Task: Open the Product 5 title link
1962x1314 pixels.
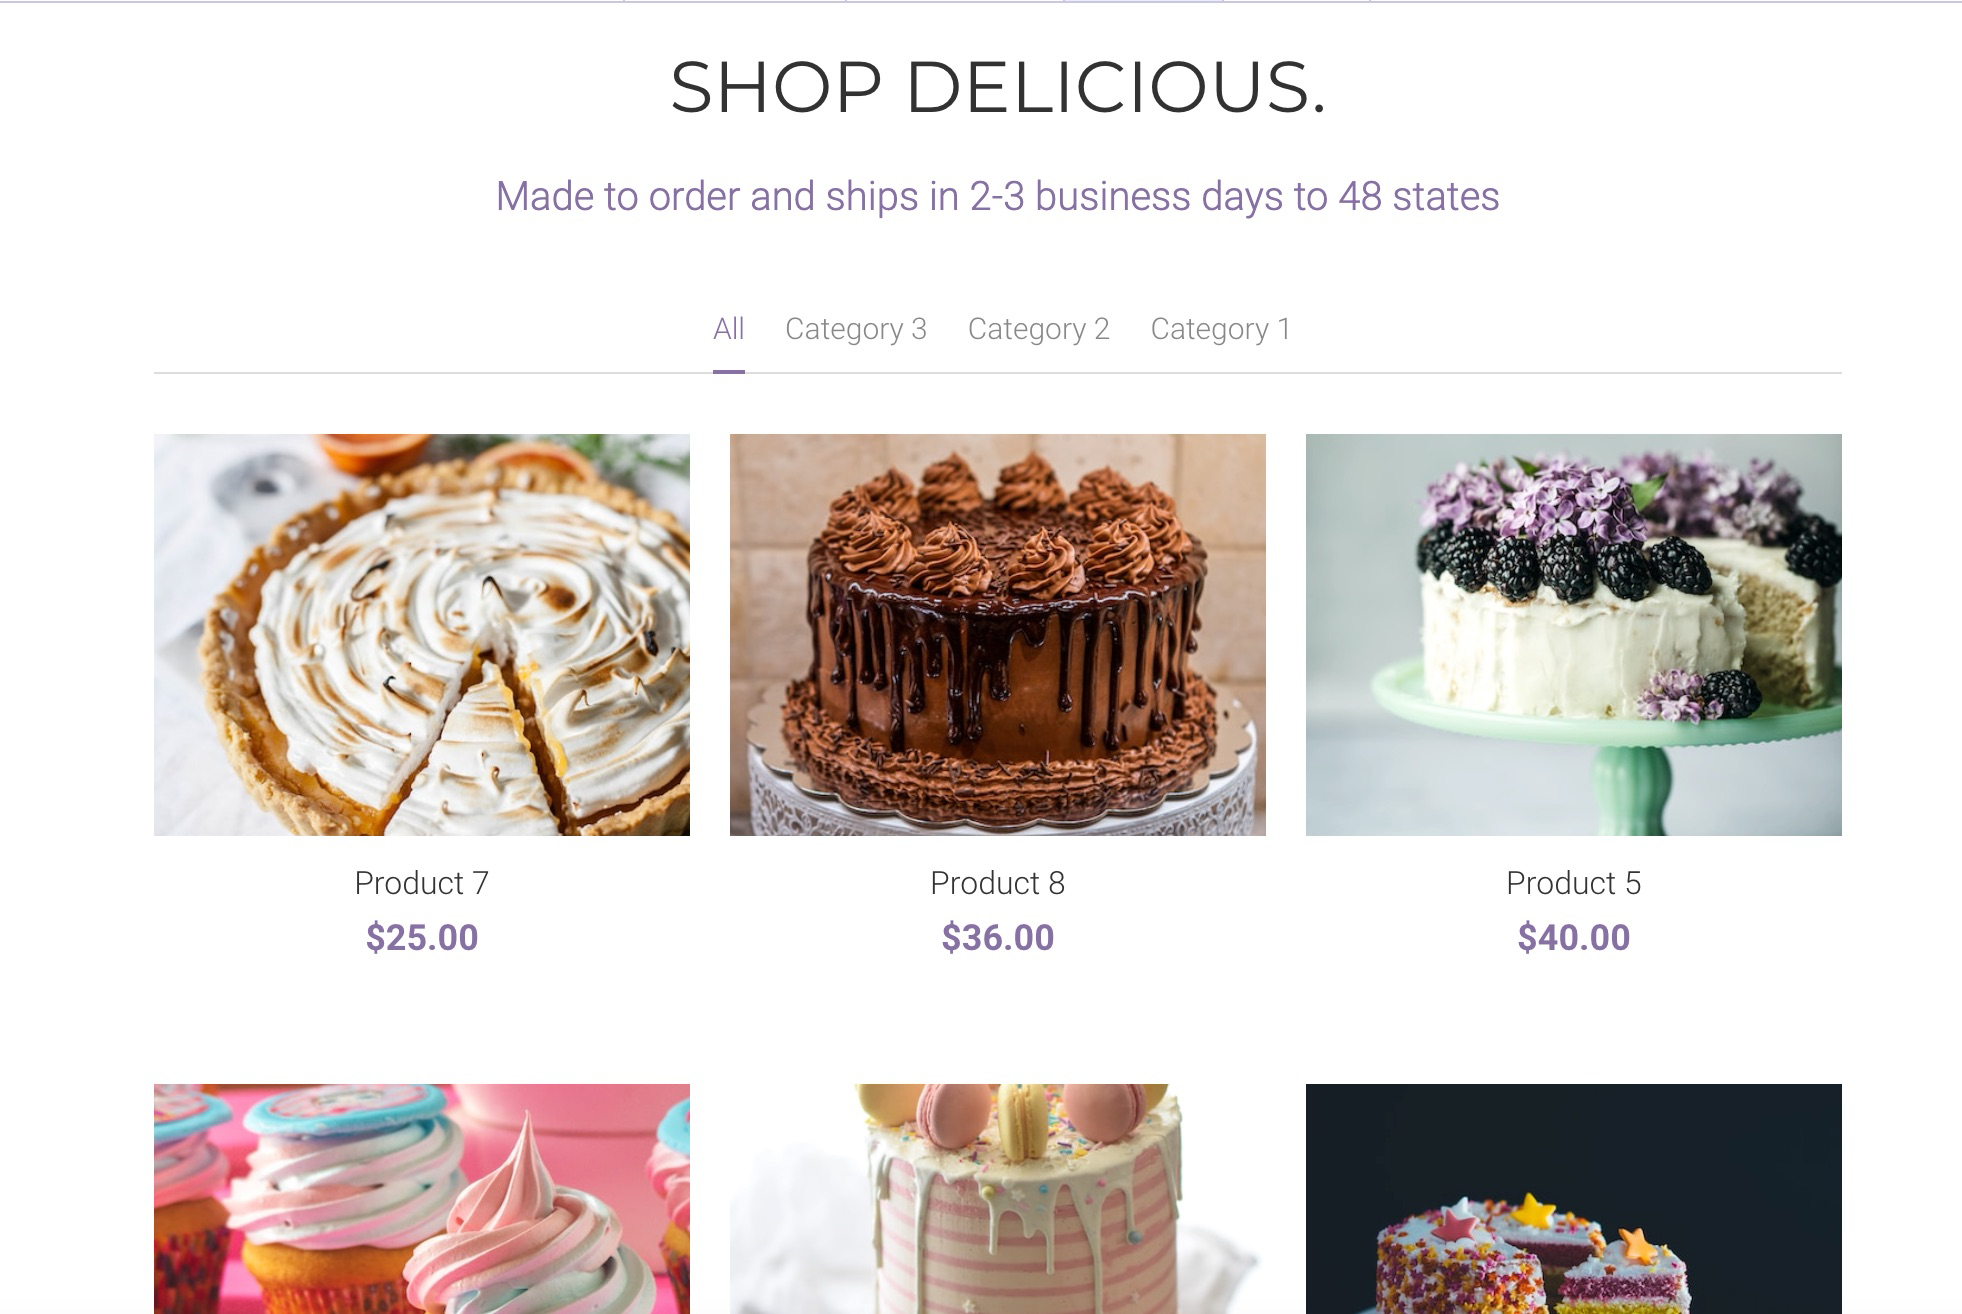Action: pos(1574,883)
